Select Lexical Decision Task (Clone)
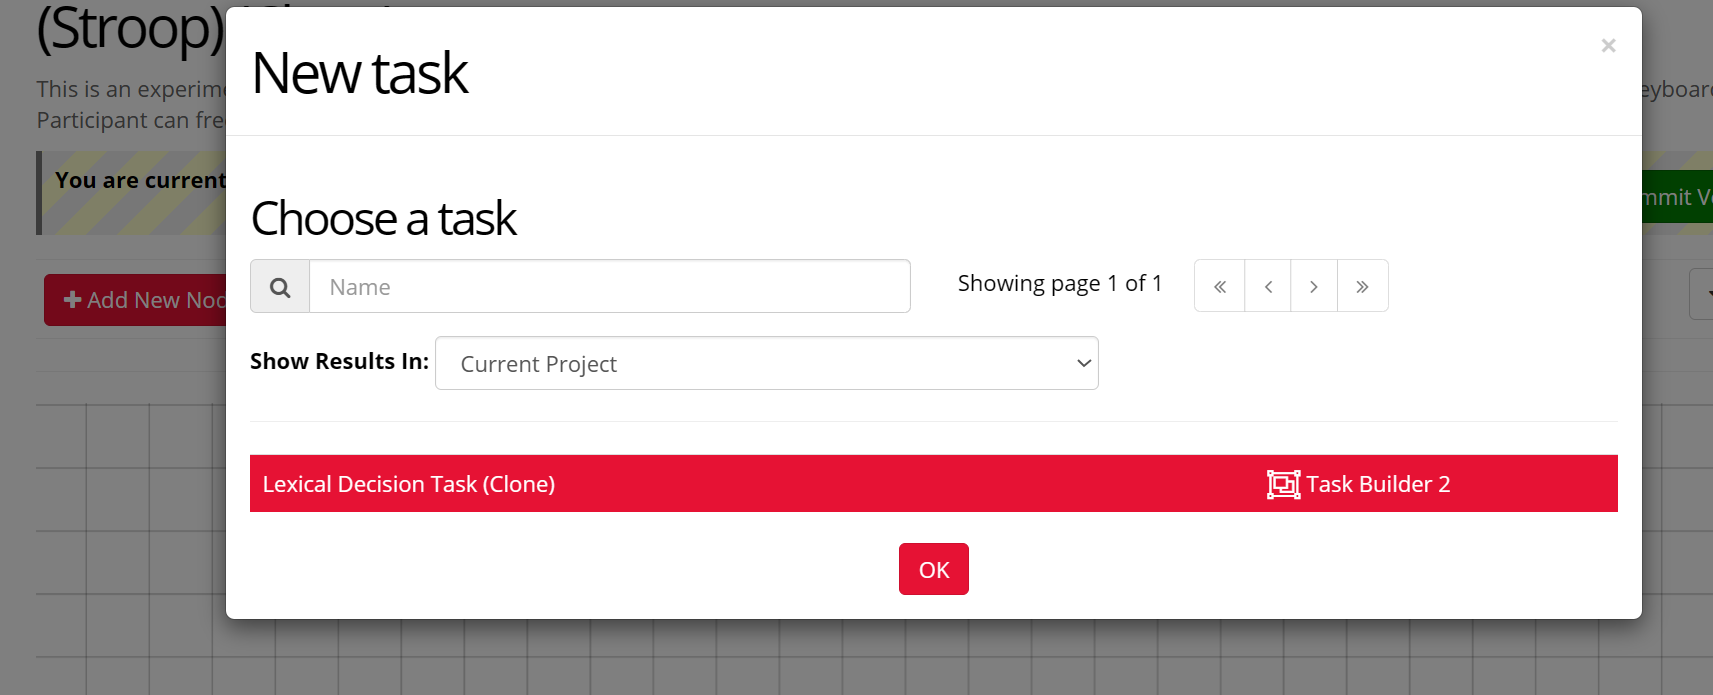The width and height of the screenshot is (1713, 695). click(409, 484)
